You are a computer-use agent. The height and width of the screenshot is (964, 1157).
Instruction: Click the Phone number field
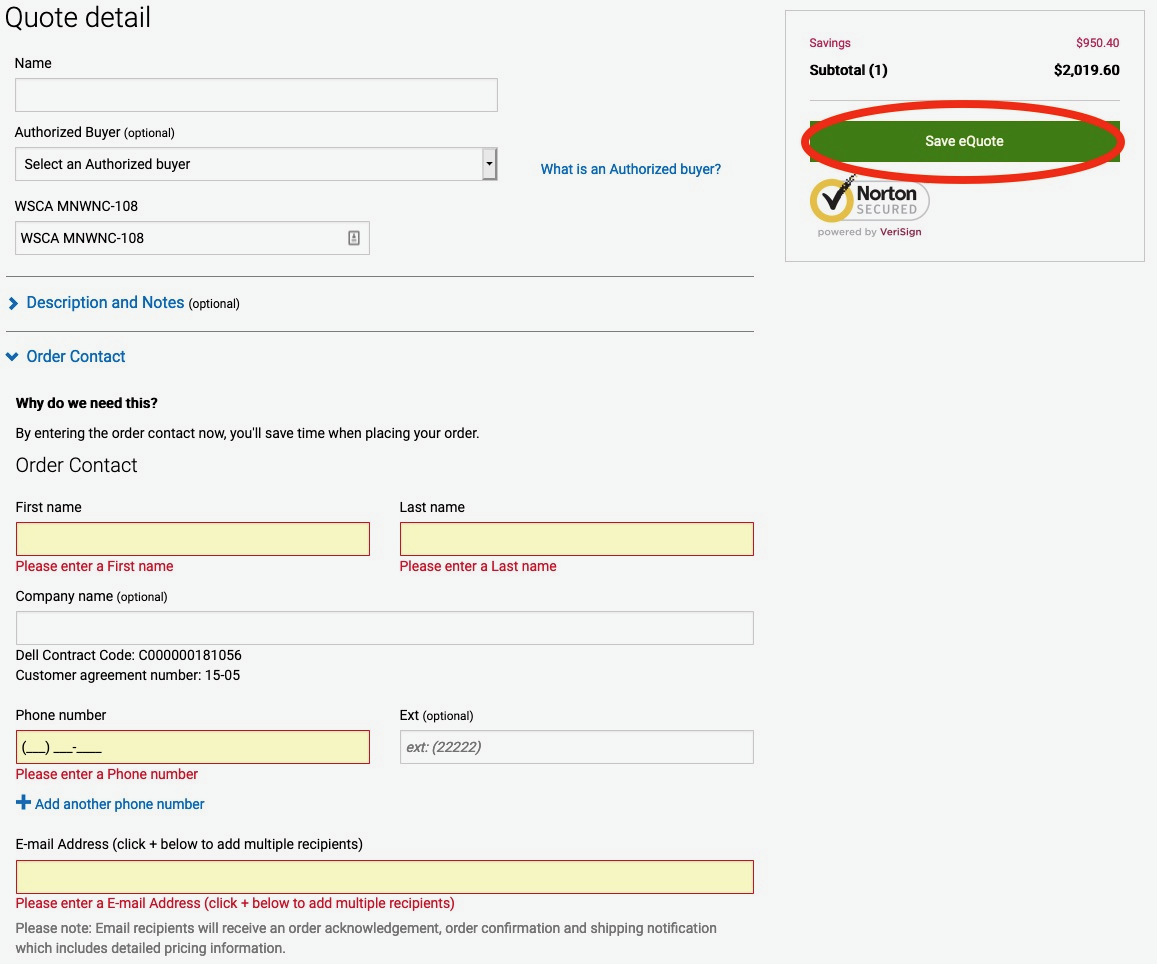pyautogui.click(x=193, y=747)
